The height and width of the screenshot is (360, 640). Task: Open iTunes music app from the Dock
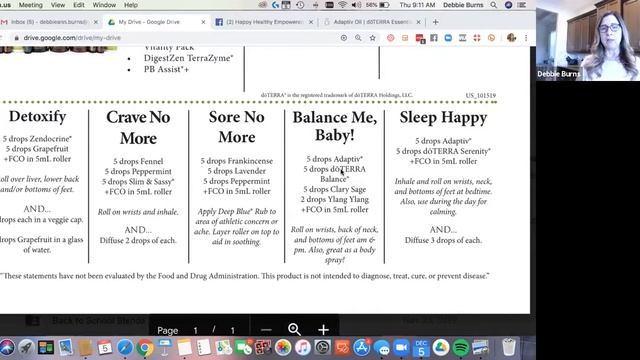[302, 348]
